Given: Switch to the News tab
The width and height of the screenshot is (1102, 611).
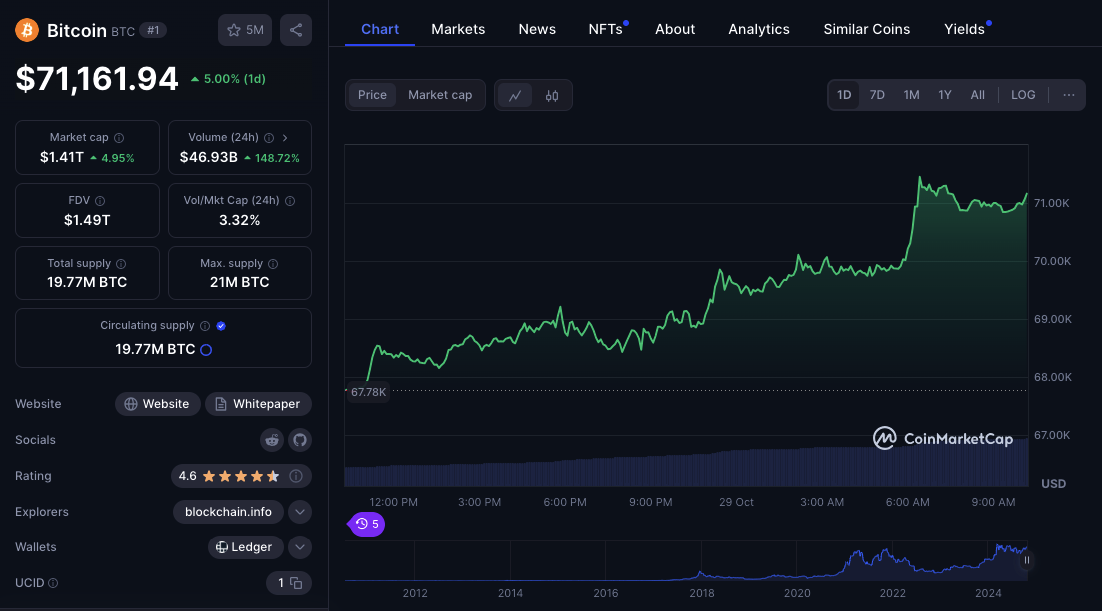Looking at the screenshot, I should tap(537, 30).
